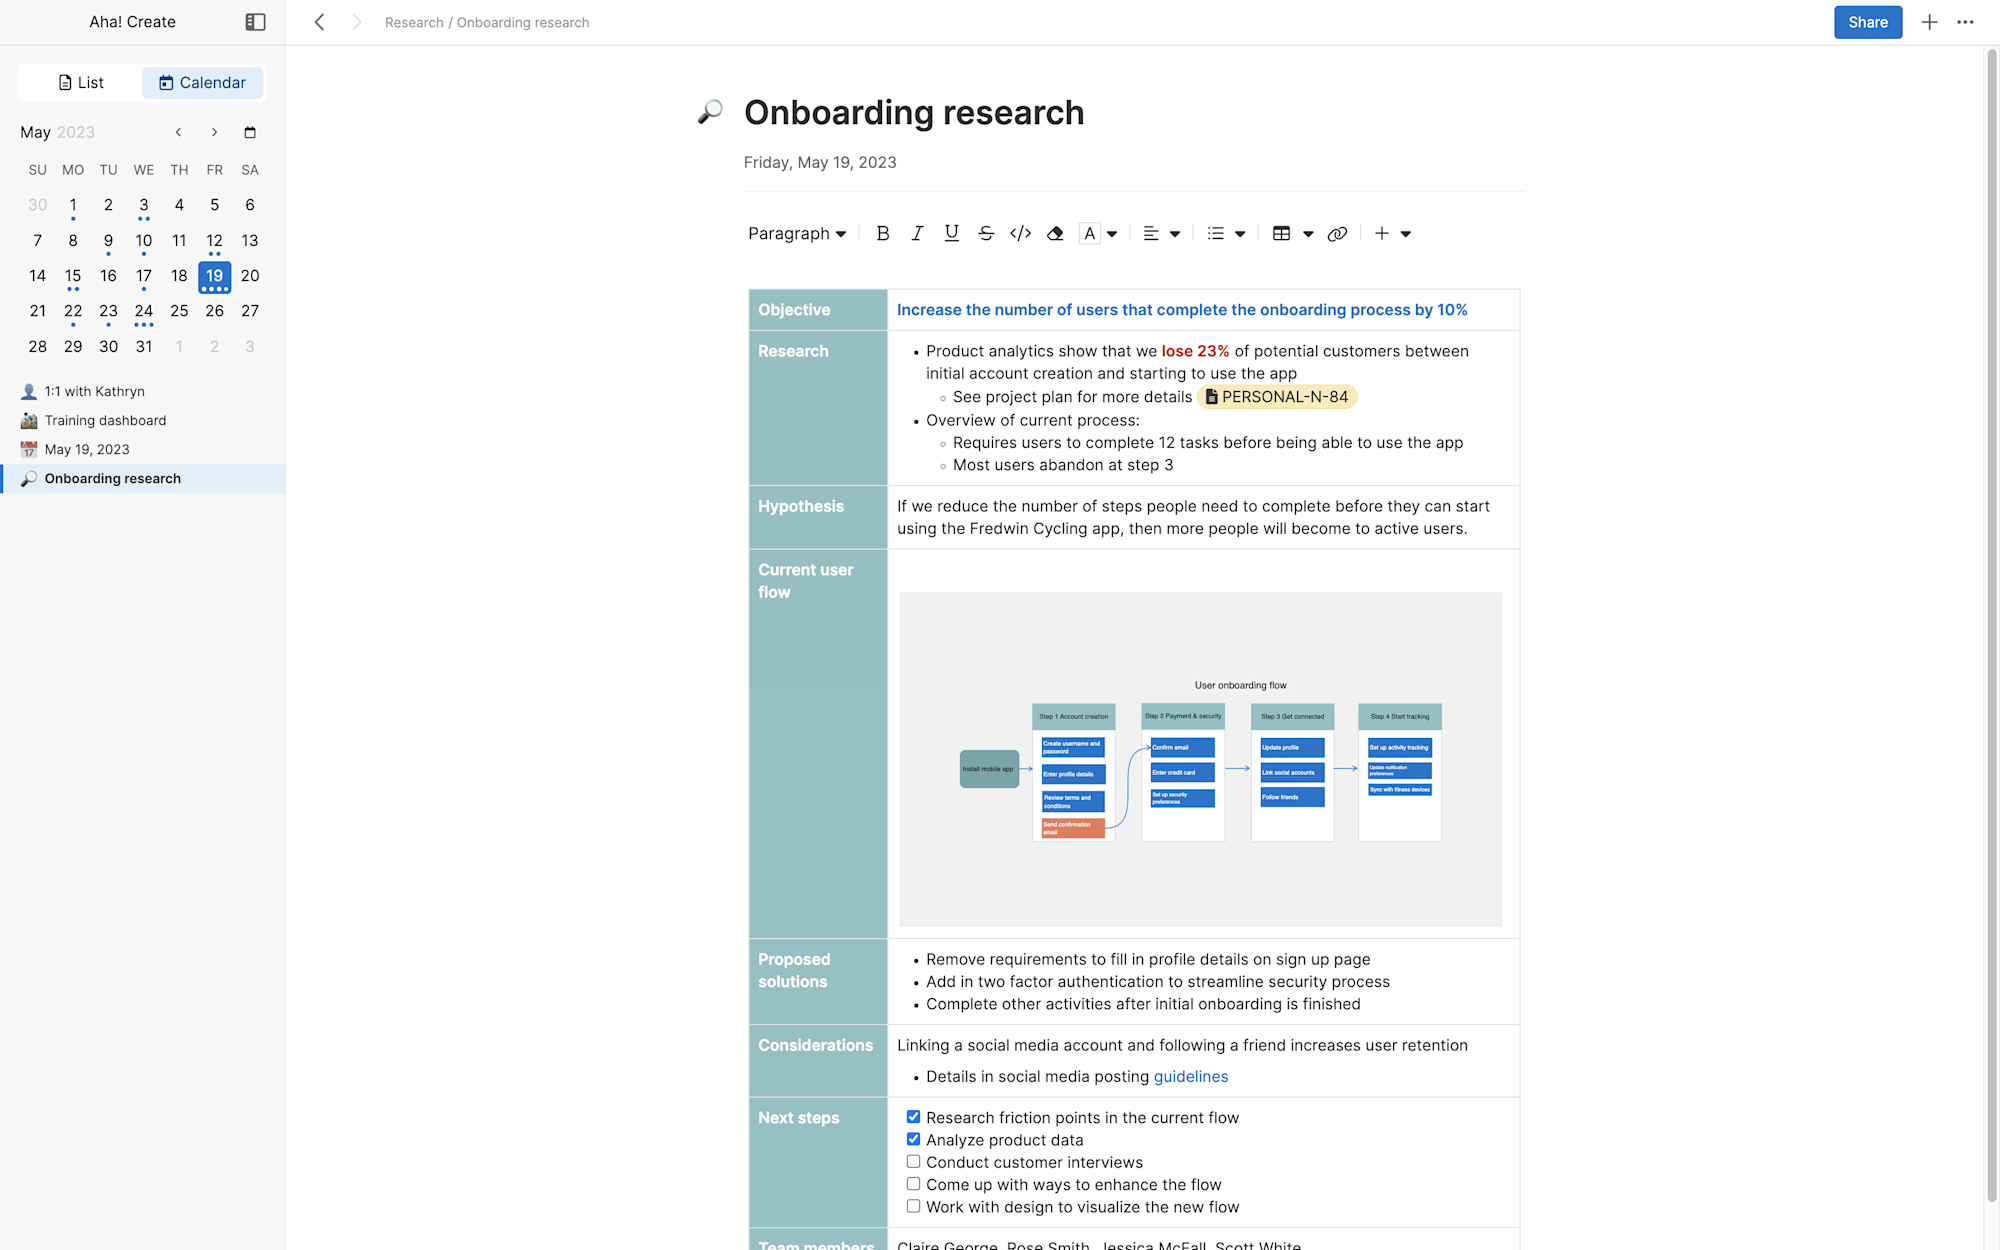Check Conduct customer interviews checkbox
This screenshot has height=1250, width=2000.
913,1162
